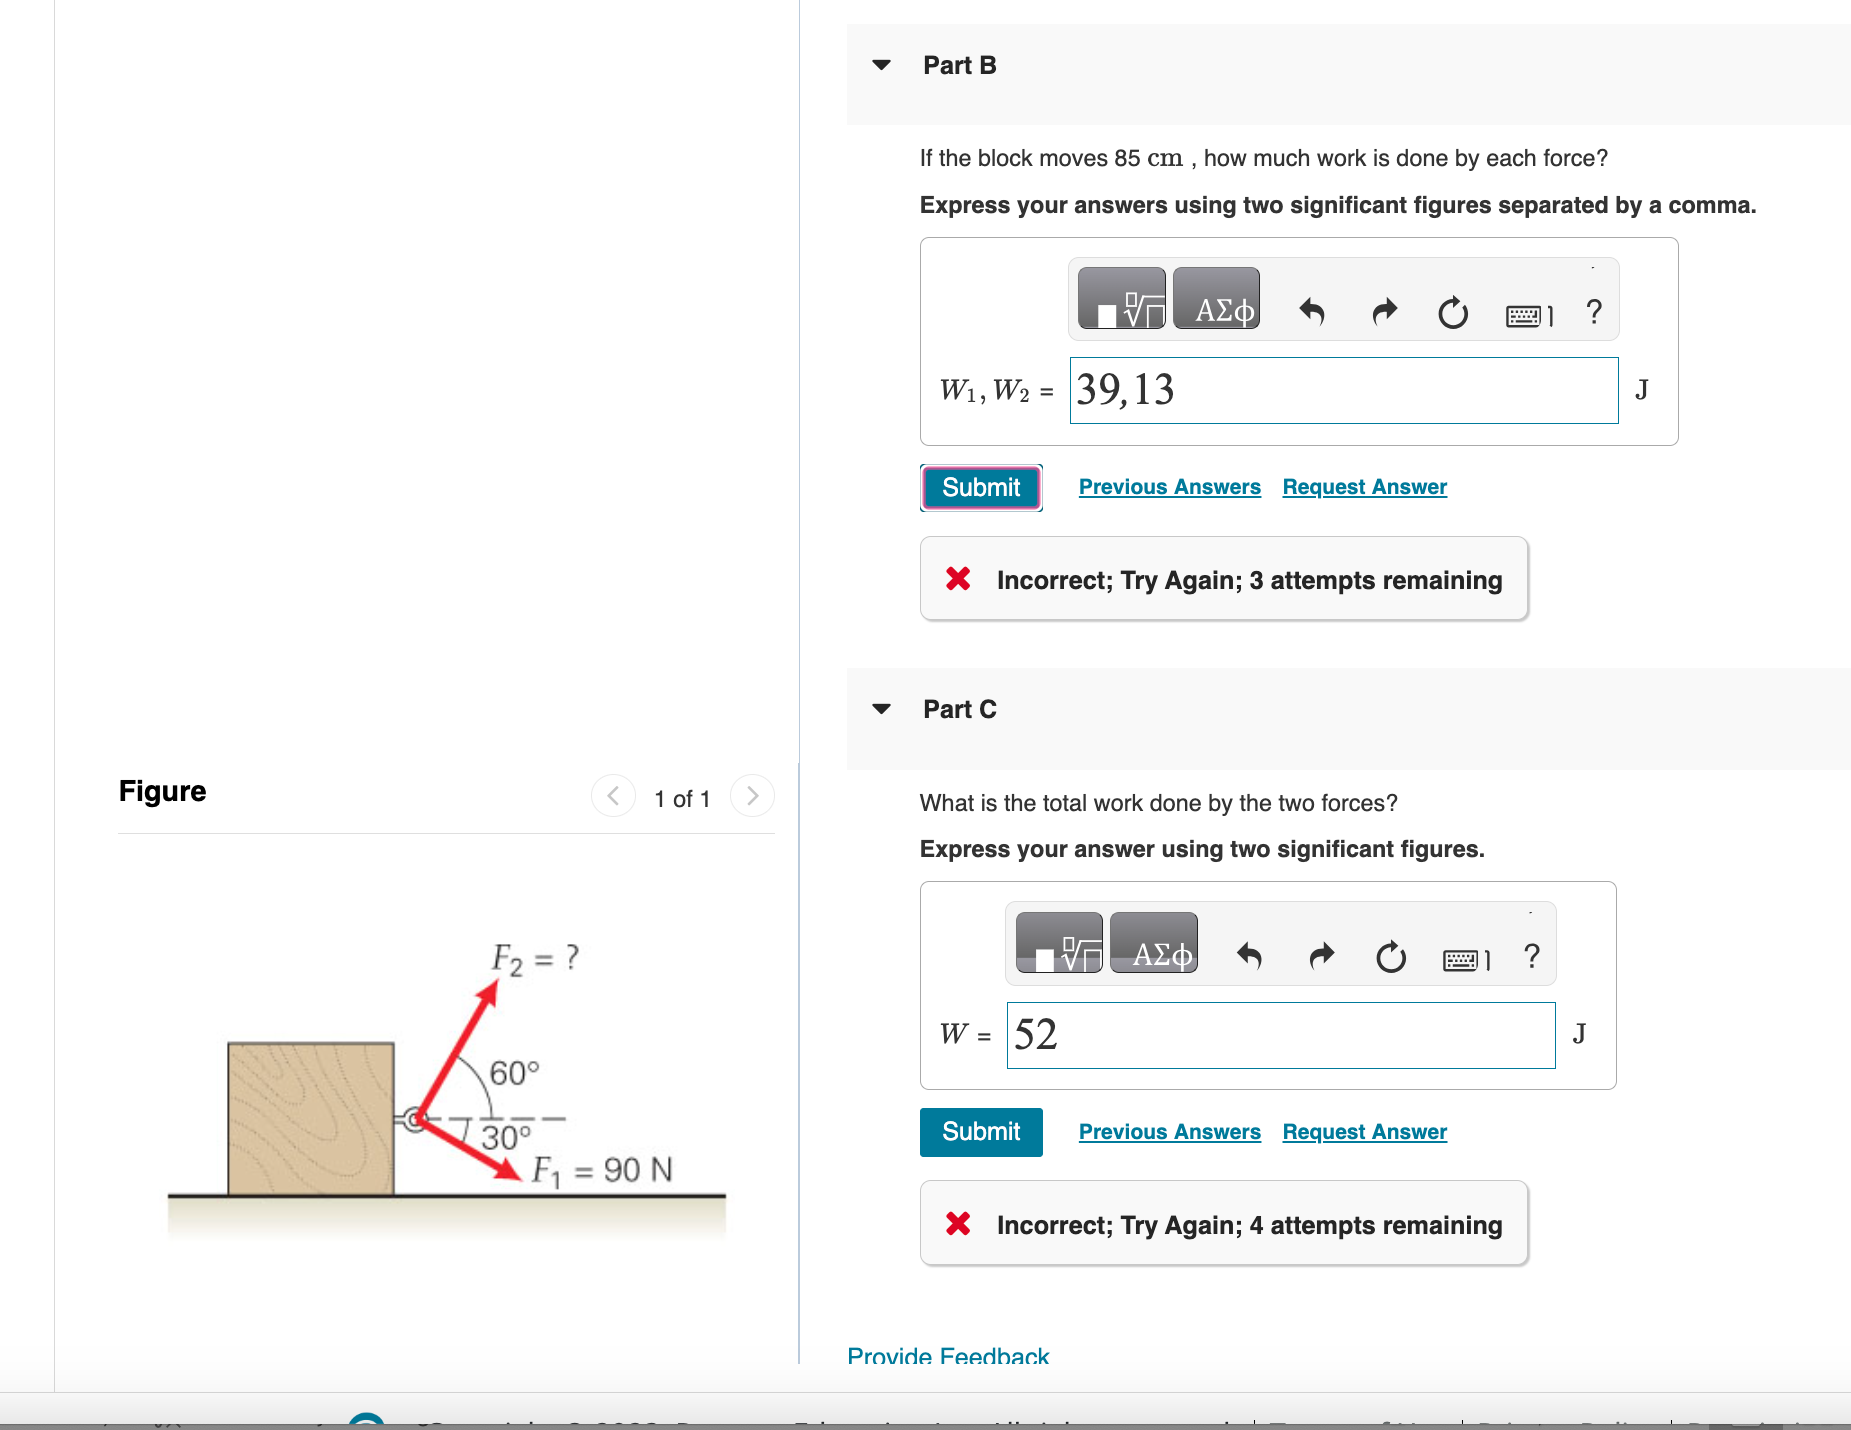The height and width of the screenshot is (1430, 1851).
Task: Click the W answer input field in Part C
Action: point(1280,1035)
